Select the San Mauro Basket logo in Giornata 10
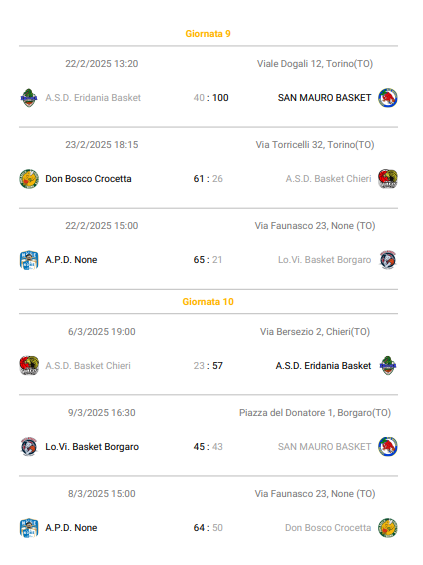The height and width of the screenshot is (565, 423). (x=388, y=447)
